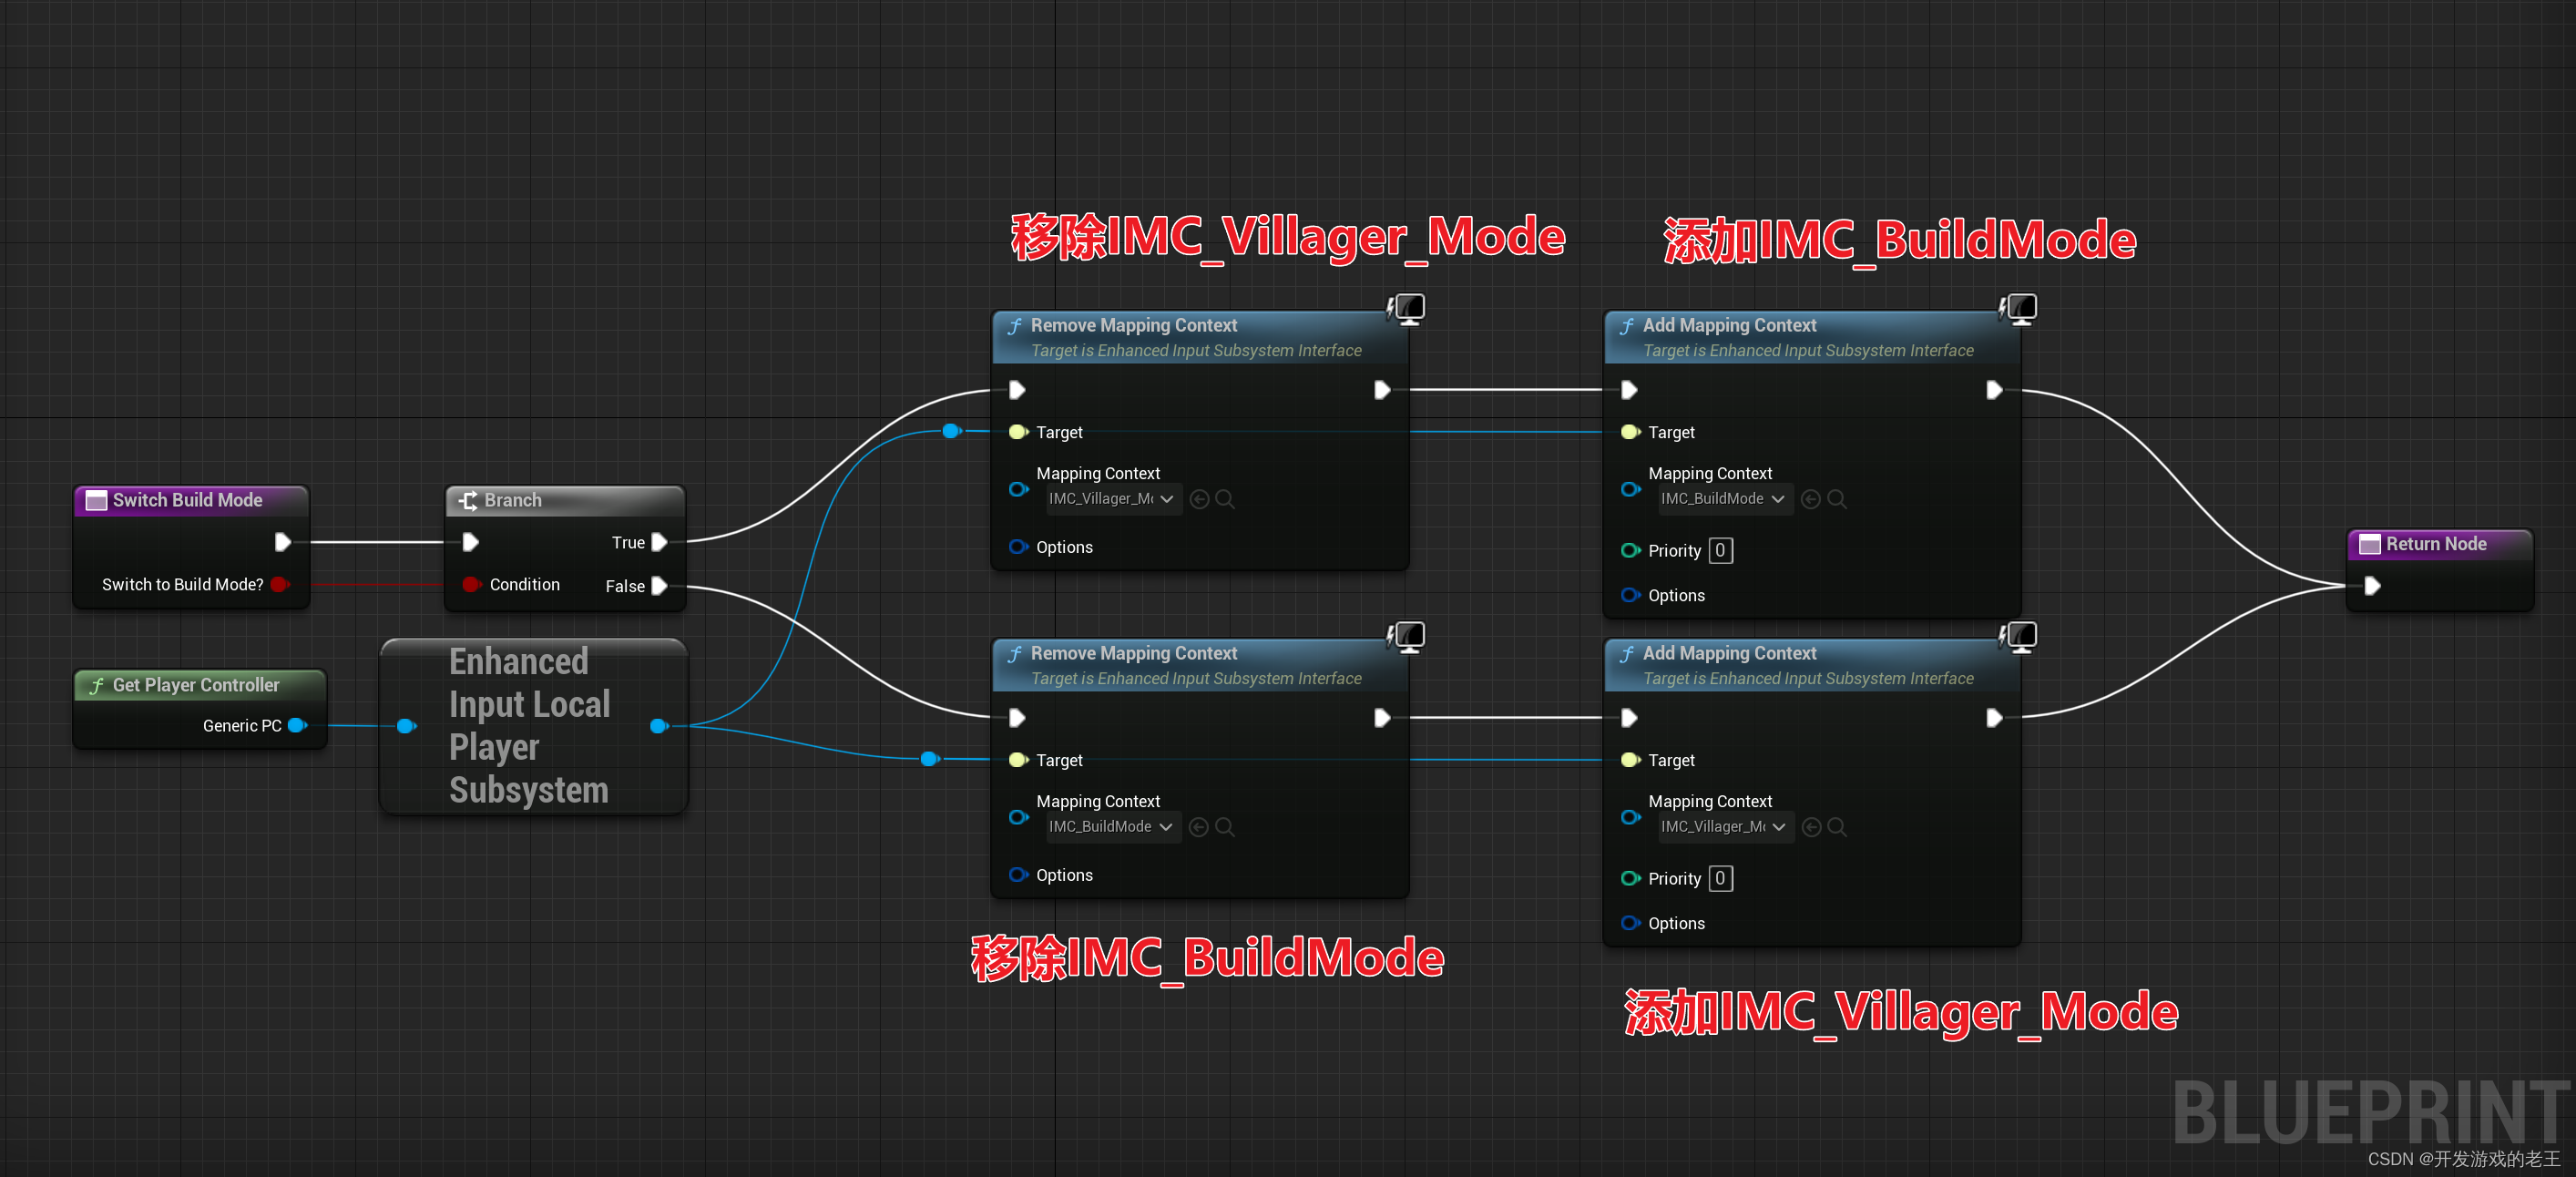Click Generic PC blue output pin

(296, 726)
